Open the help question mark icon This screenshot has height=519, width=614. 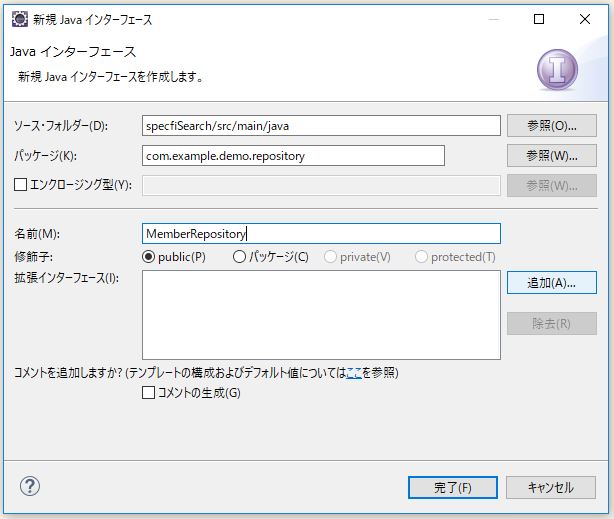pyautogui.click(x=30, y=486)
